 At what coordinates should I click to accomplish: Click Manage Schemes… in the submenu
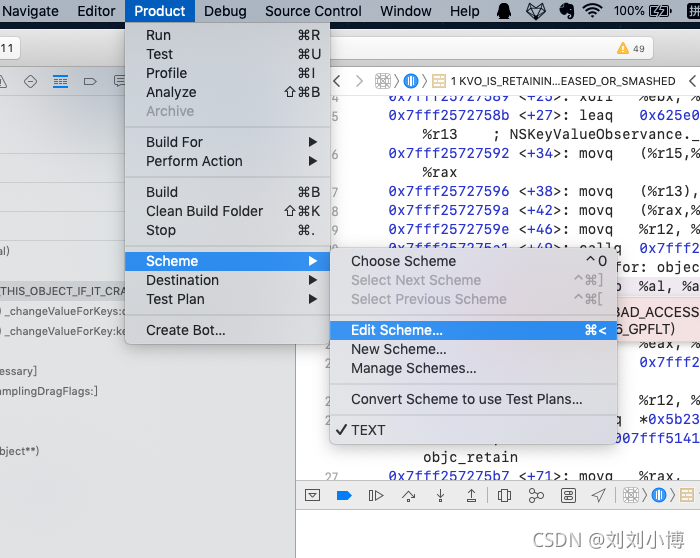pos(473,368)
